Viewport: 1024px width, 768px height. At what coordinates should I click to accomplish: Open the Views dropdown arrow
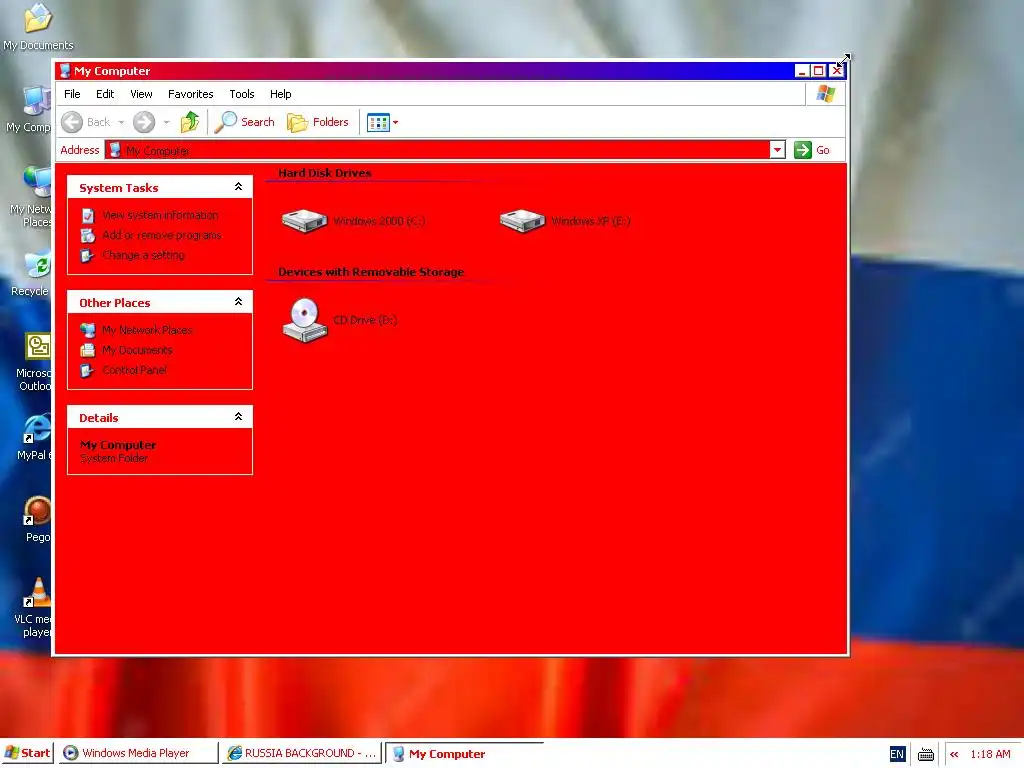coord(395,123)
